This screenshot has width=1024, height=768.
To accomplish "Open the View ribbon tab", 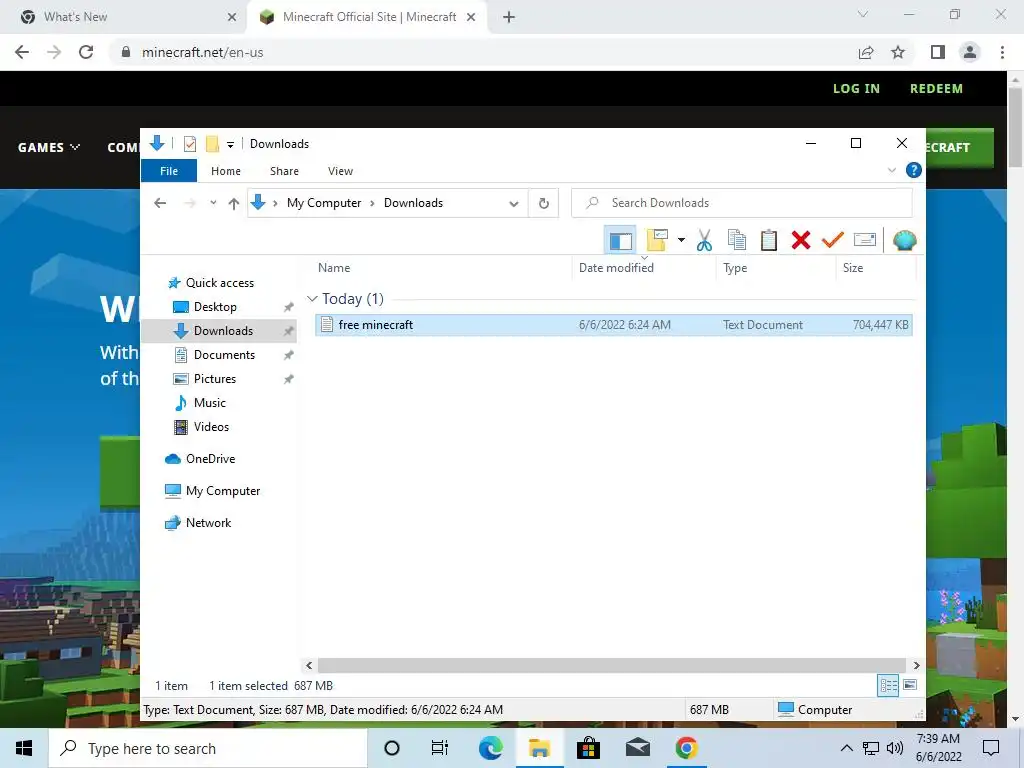I will click(340, 171).
